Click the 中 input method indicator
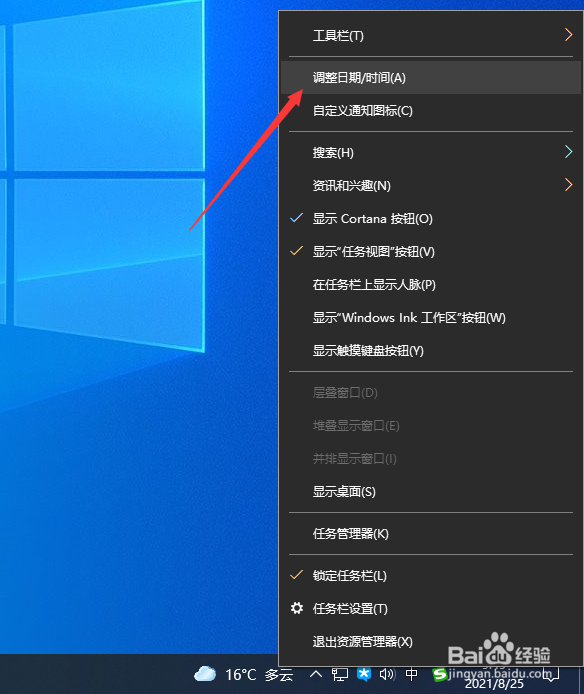 tap(411, 675)
